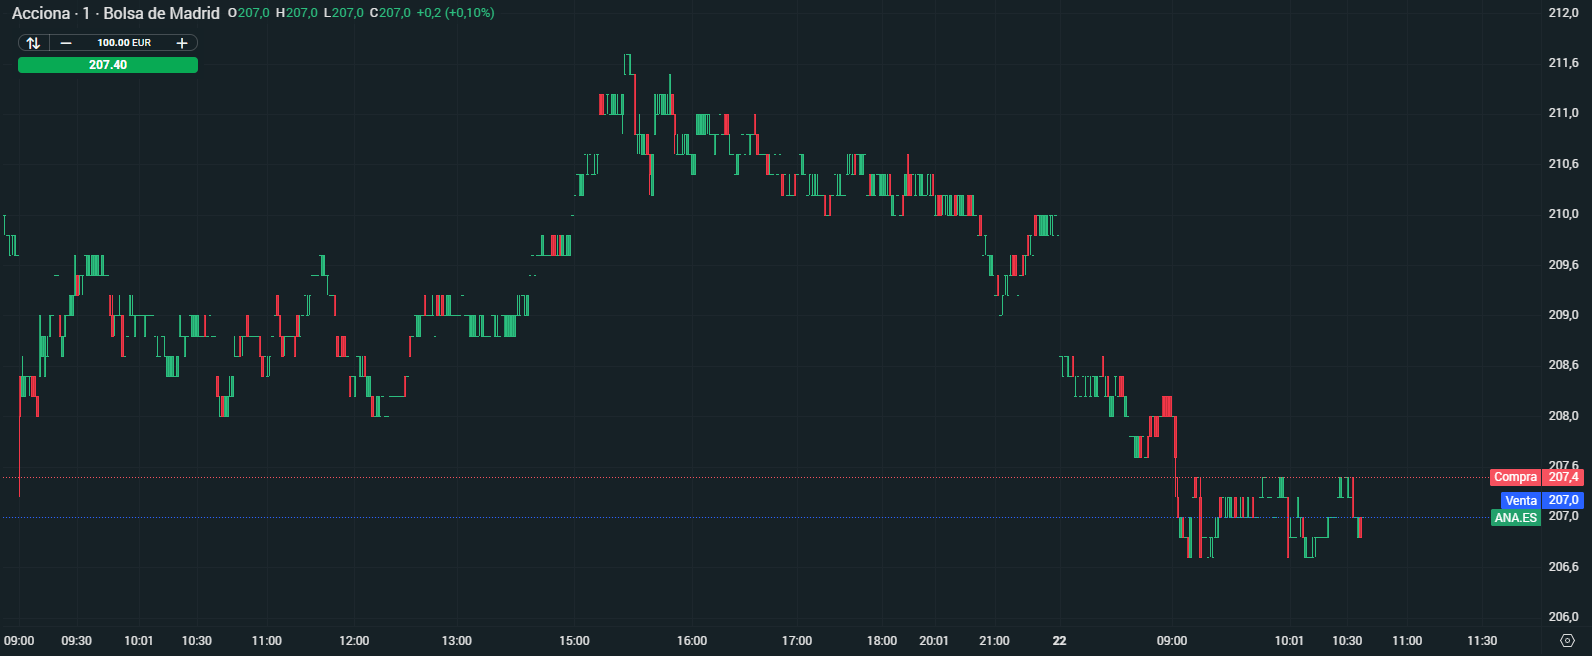Image resolution: width=1592 pixels, height=656 pixels.
Task: Click the 16:00 time axis label
Action: point(692,641)
